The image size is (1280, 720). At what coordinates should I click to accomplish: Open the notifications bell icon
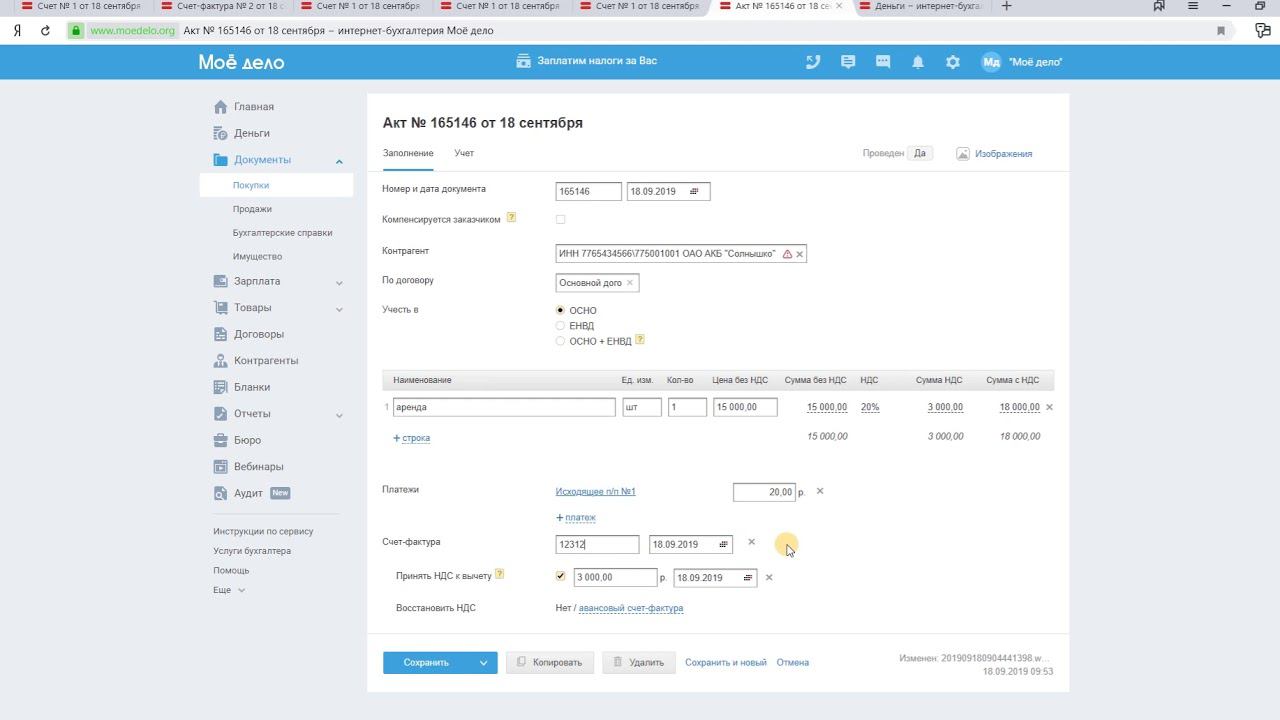(x=918, y=62)
